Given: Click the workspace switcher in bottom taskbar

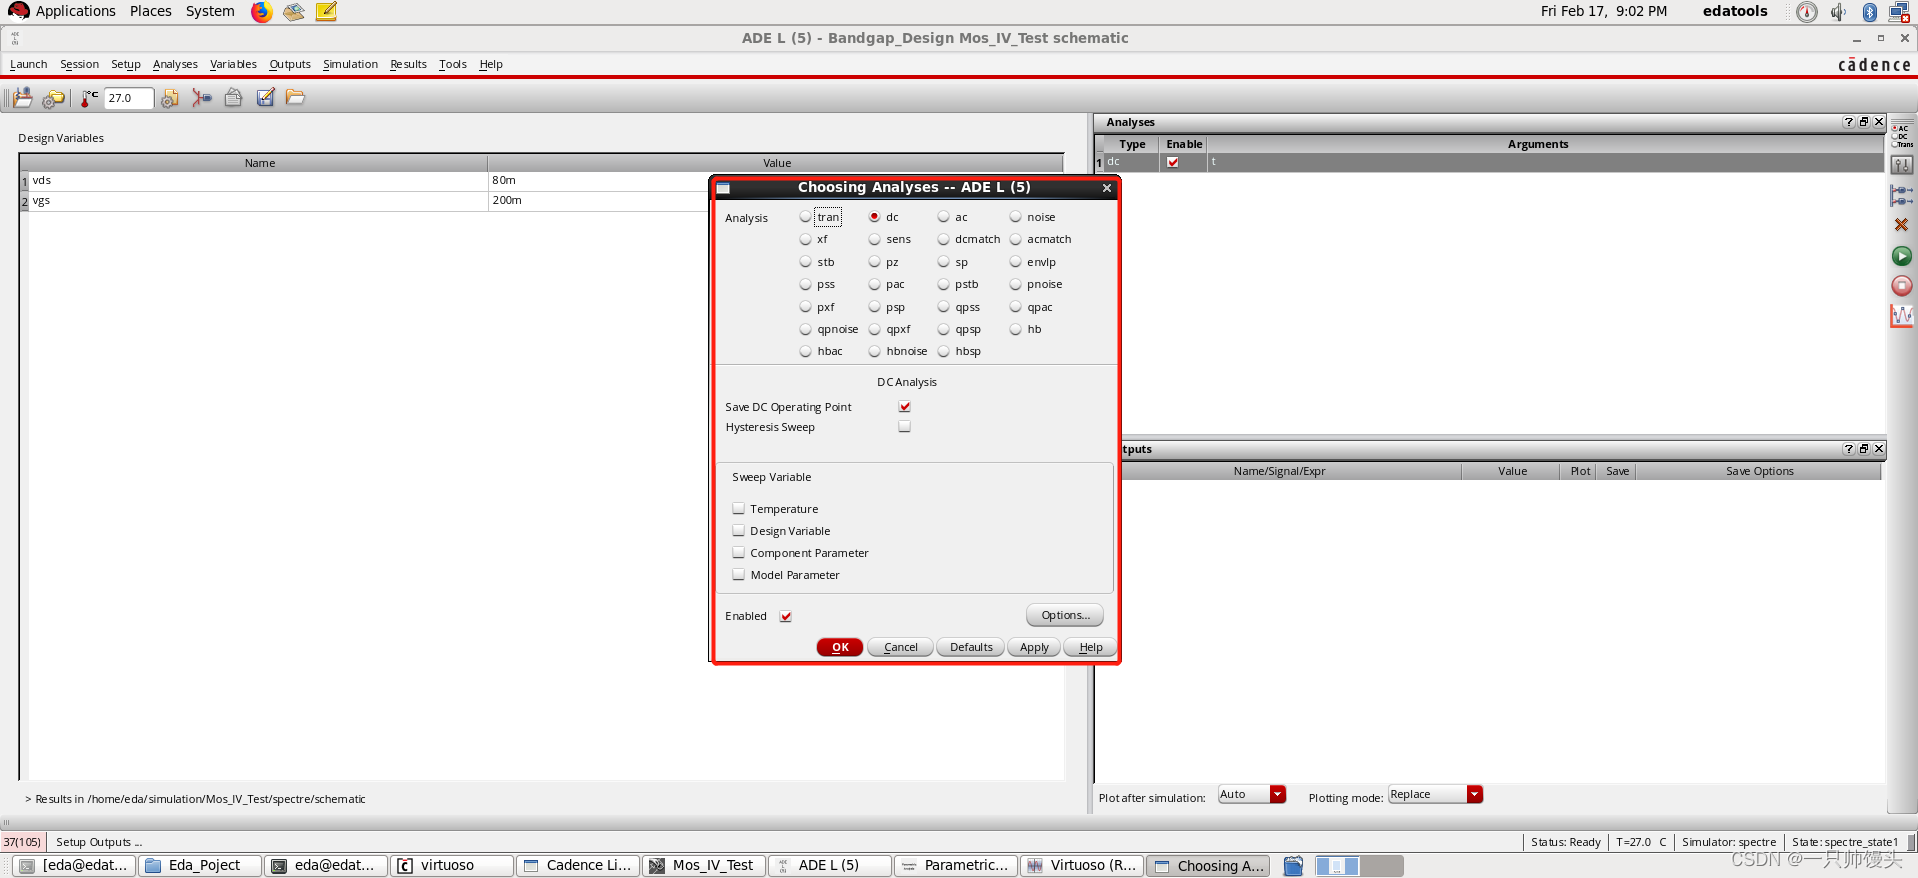Looking at the screenshot, I should tap(1359, 866).
